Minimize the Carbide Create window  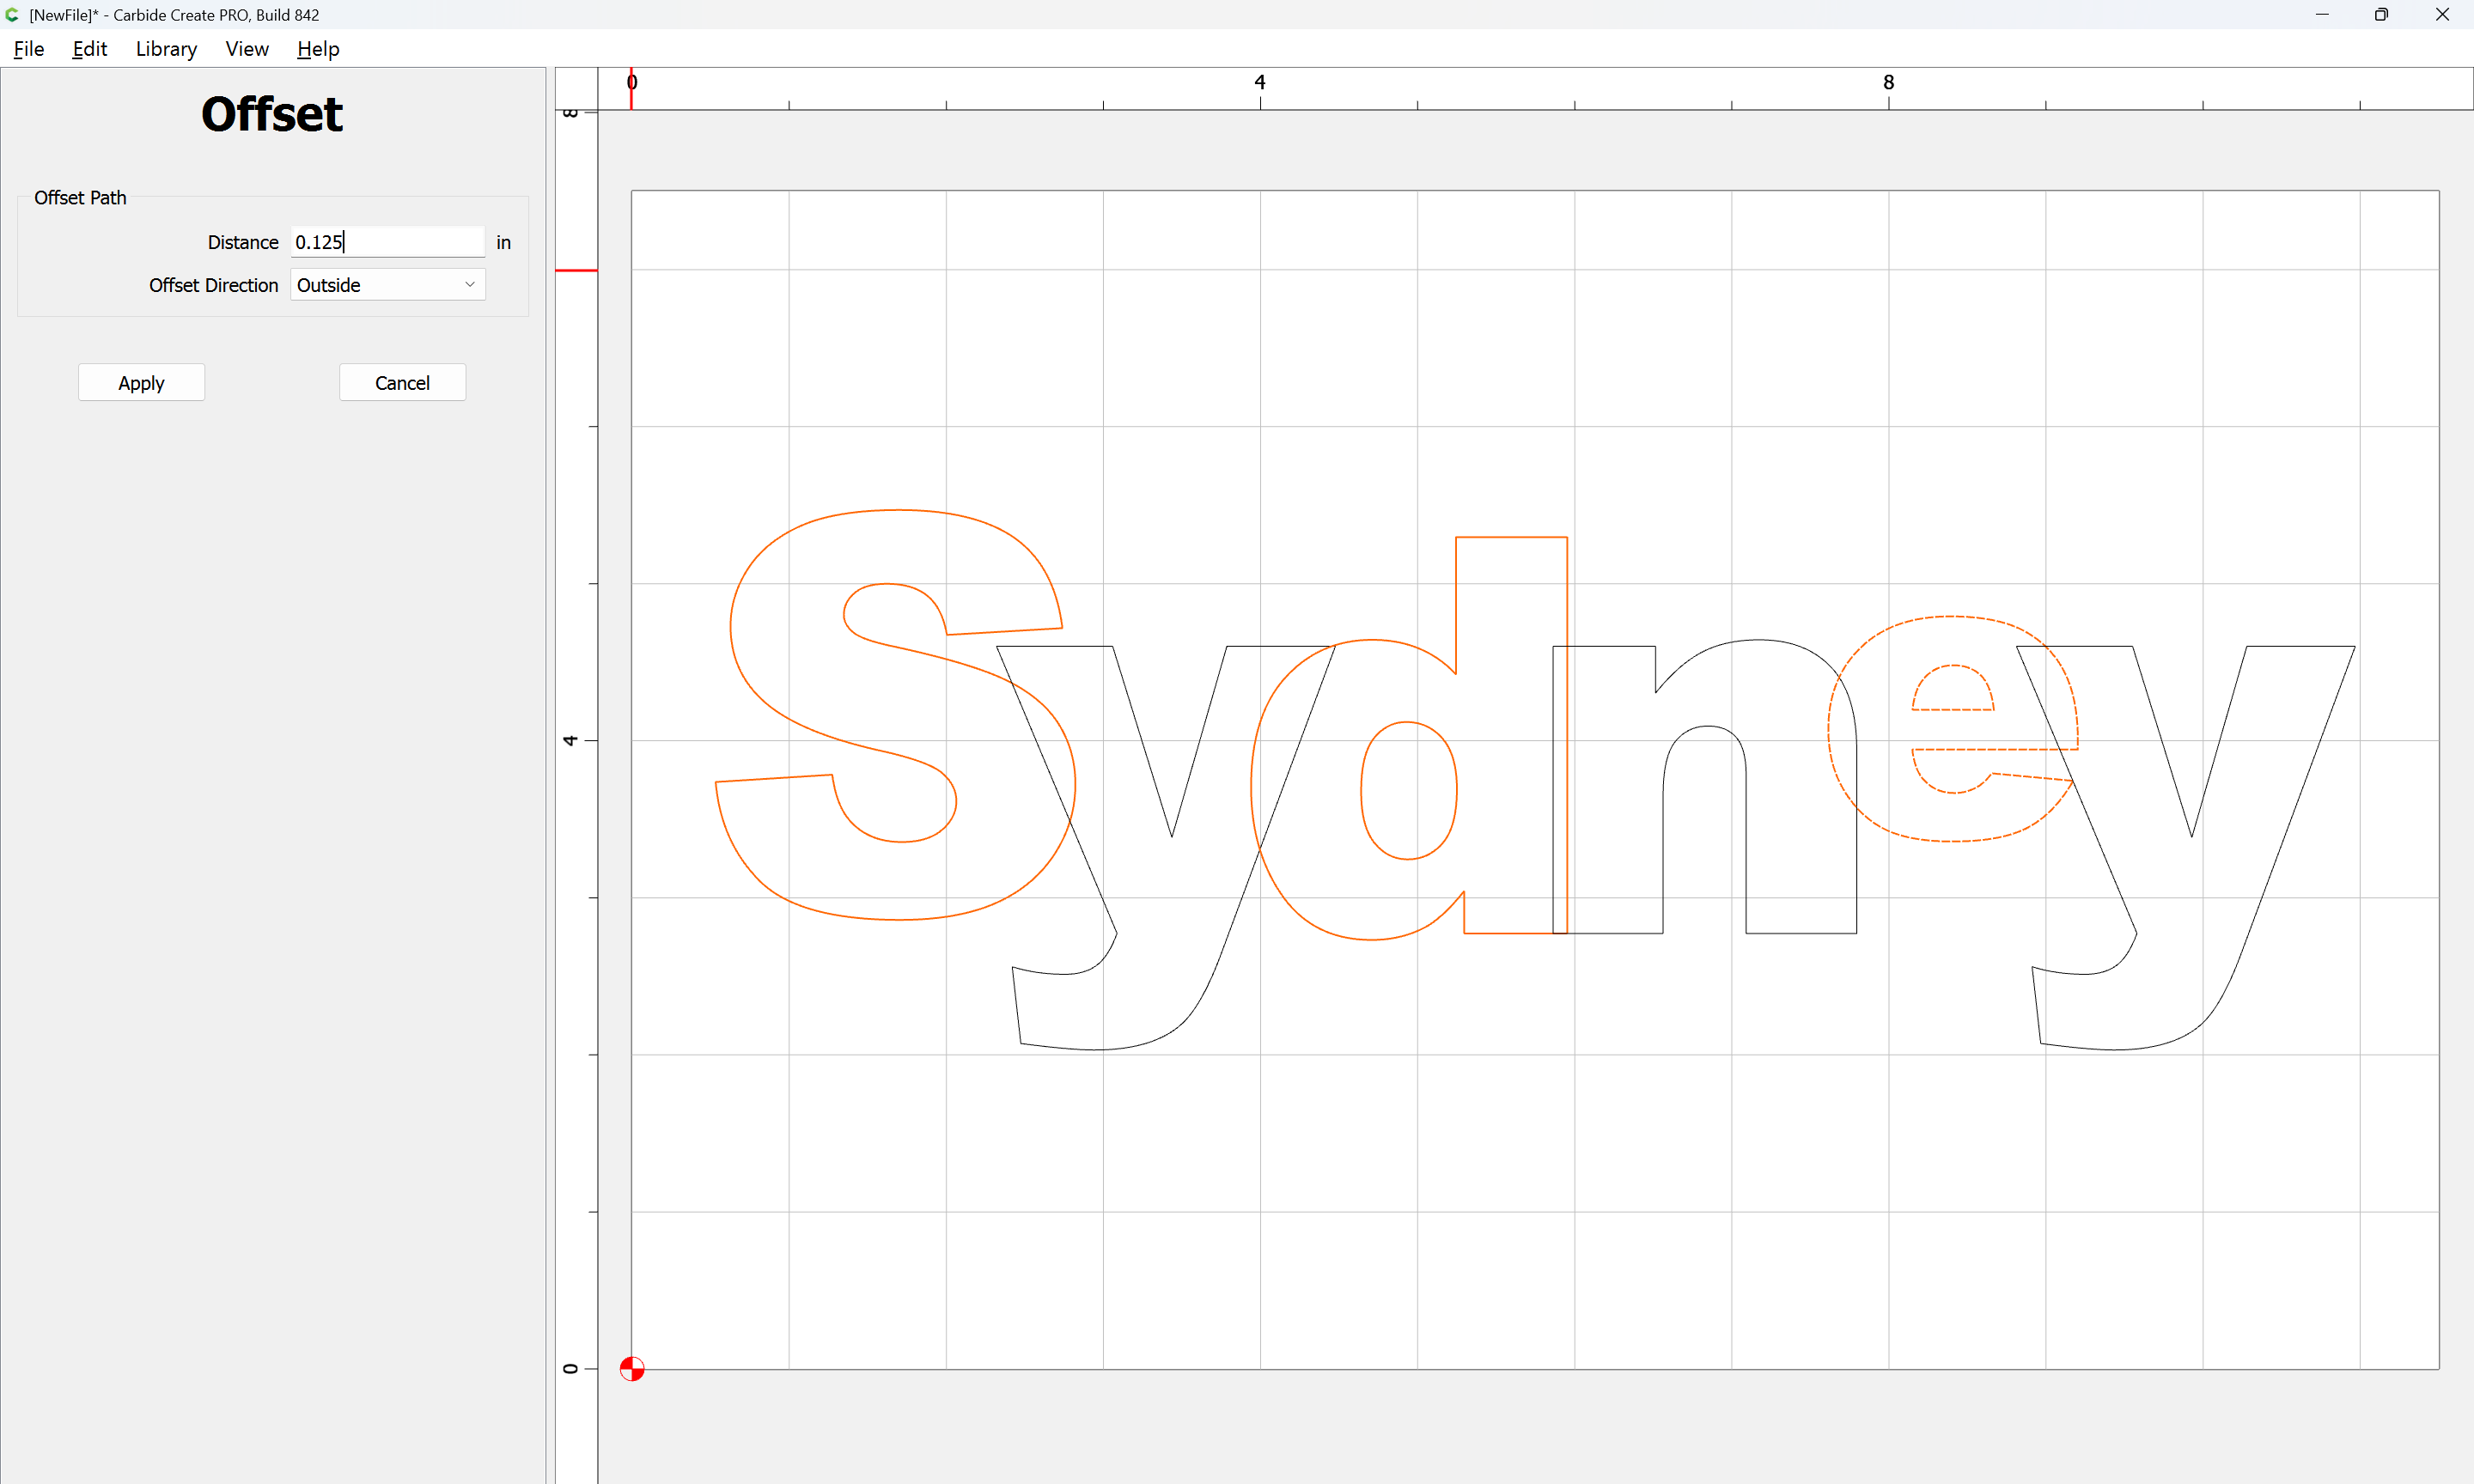[2322, 15]
